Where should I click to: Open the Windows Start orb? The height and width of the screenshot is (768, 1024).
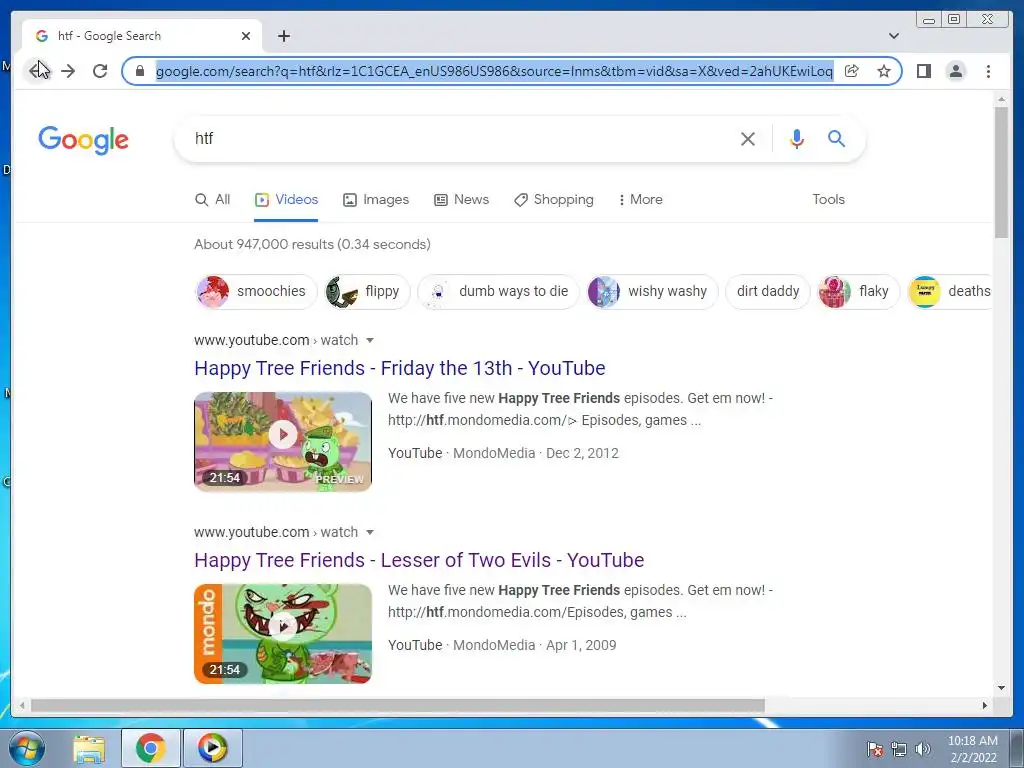point(26,748)
